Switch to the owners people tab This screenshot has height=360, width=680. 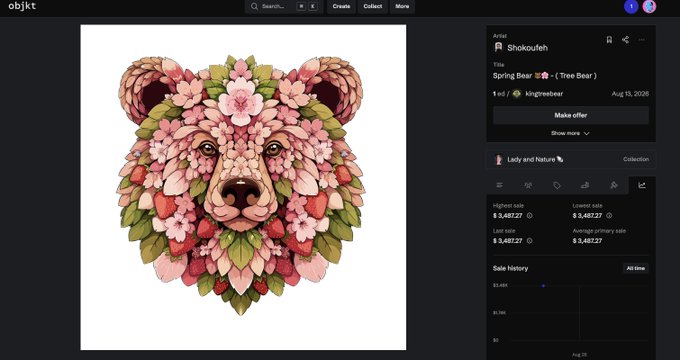point(528,185)
